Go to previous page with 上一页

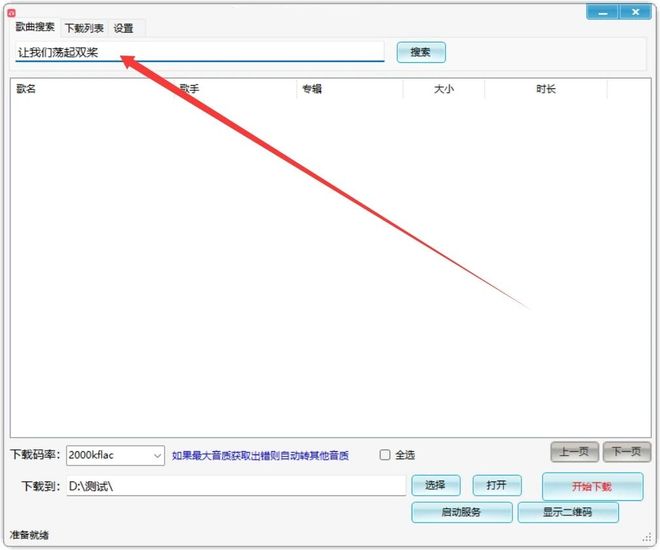coord(575,452)
